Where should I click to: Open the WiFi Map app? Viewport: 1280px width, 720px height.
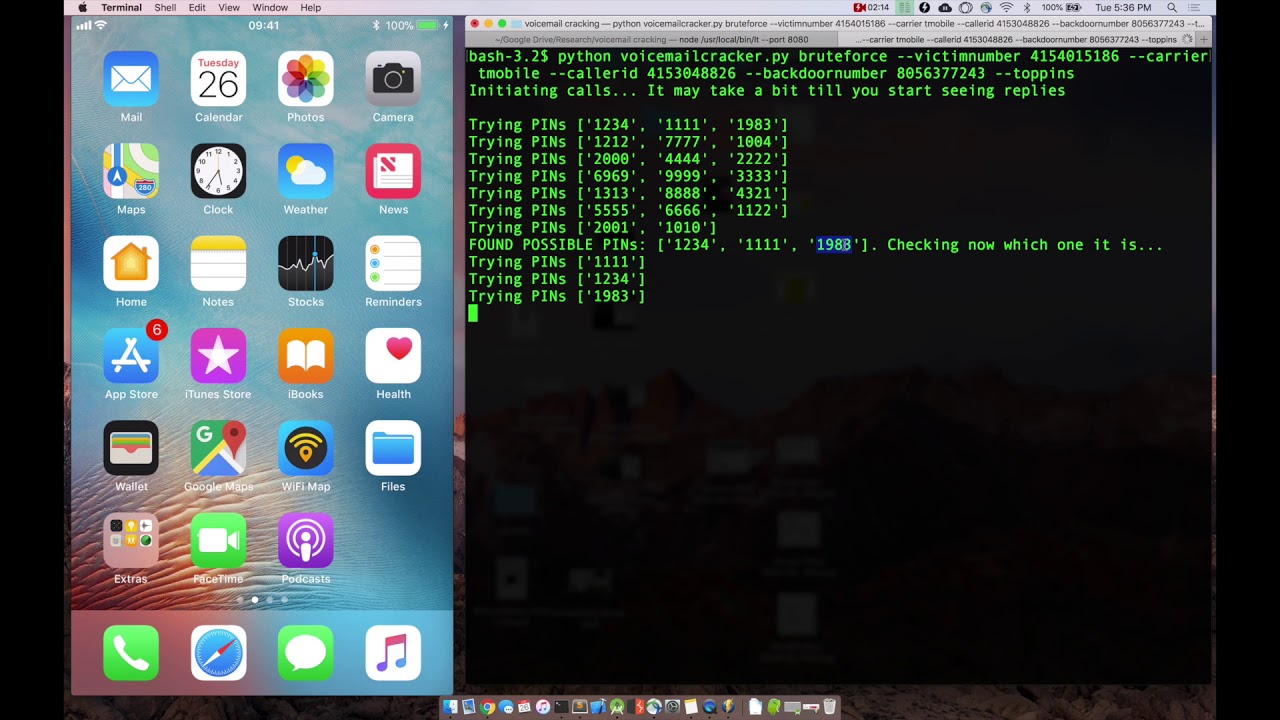click(x=306, y=449)
